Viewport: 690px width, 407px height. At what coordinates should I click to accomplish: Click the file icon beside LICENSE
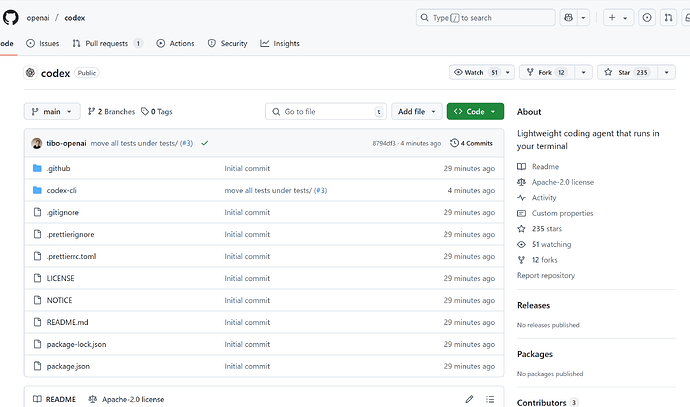coord(37,278)
